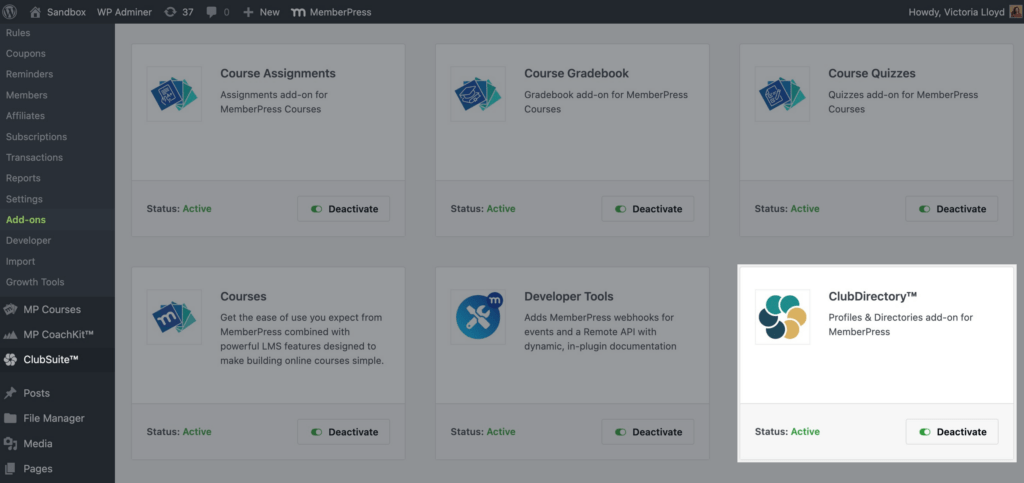Open Transactions in sidebar
Screen dimensions: 1024x483
pyautogui.click(x=35, y=157)
